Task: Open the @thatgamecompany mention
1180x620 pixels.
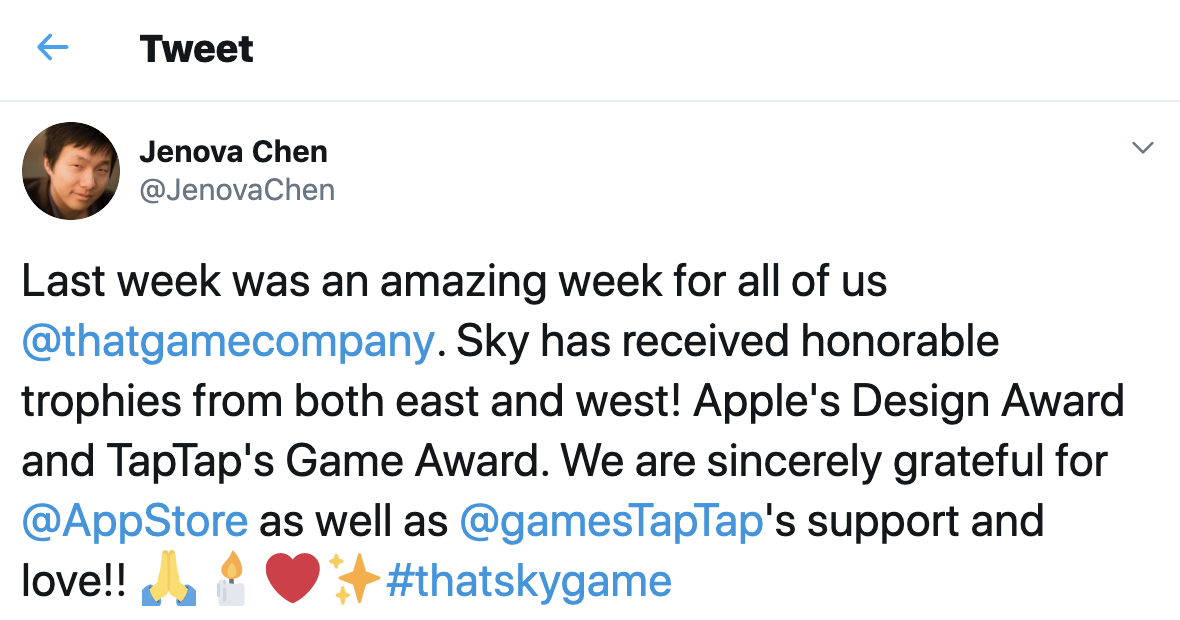Action: point(228,342)
